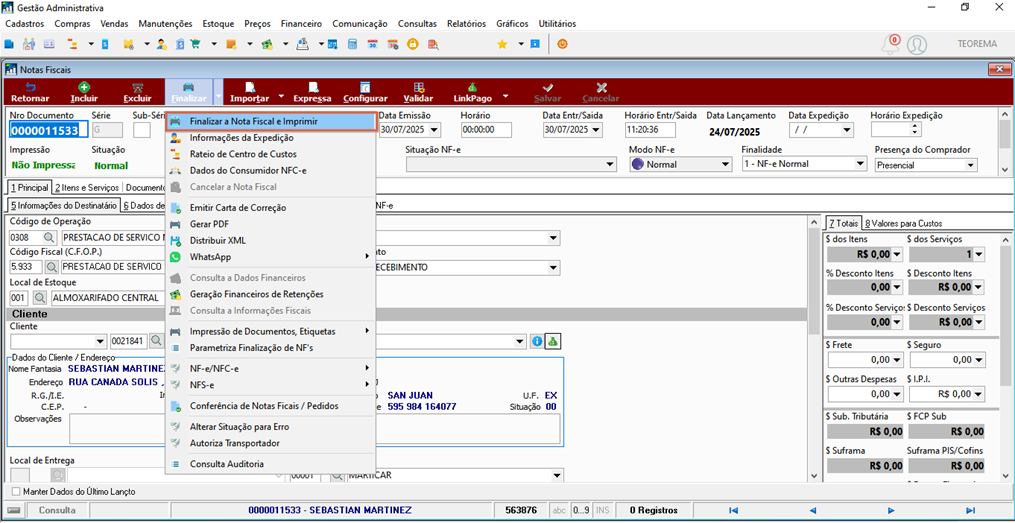Go to the last record arrow
The height and width of the screenshot is (523, 1015).
coord(970,510)
